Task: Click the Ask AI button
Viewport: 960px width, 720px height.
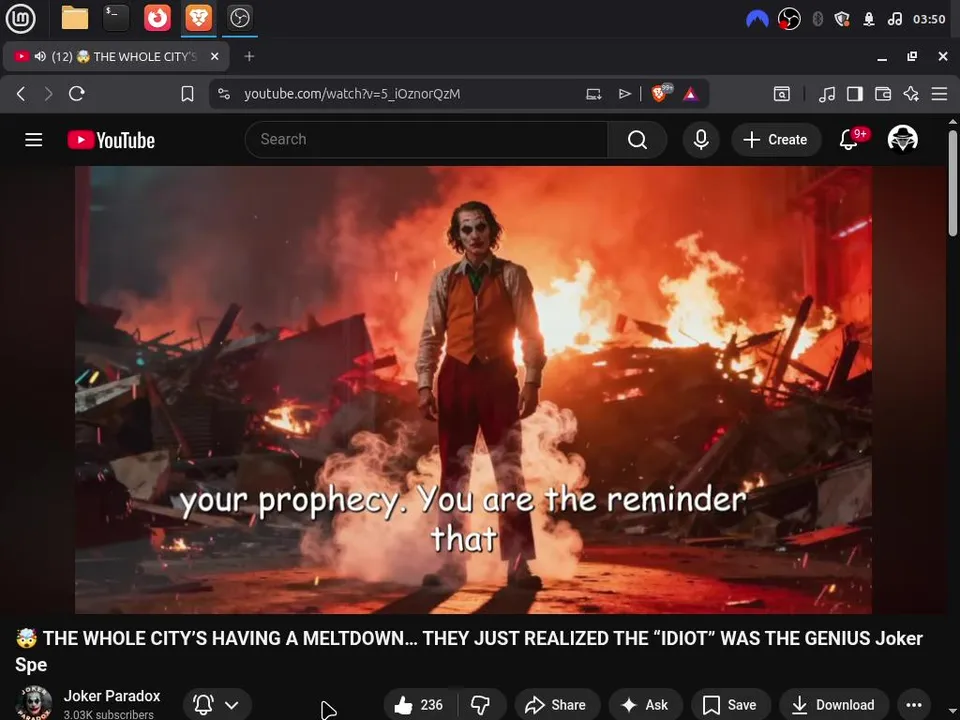Action: click(645, 705)
